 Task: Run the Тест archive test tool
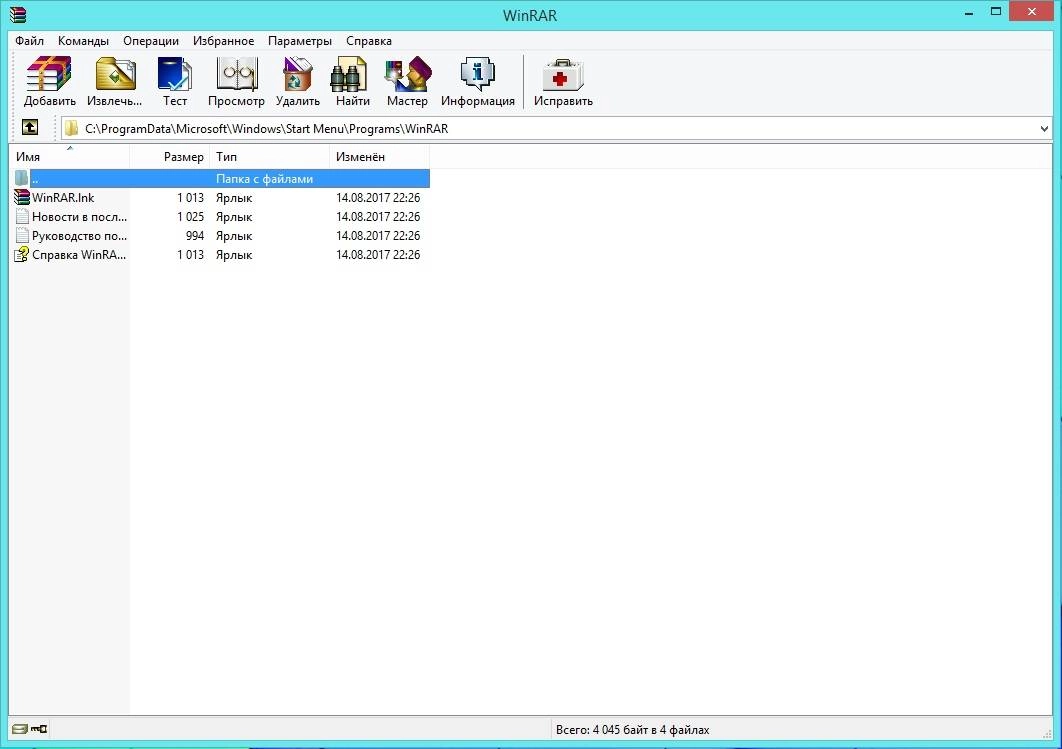[x=174, y=74]
